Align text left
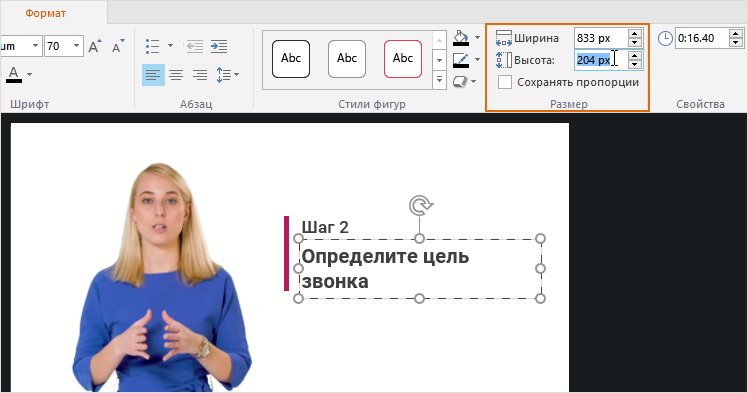The width and height of the screenshot is (748, 393). point(153,75)
